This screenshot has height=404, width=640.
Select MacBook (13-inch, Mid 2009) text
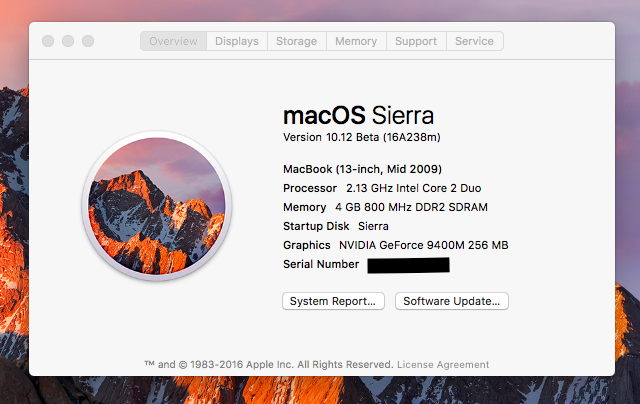tap(362, 169)
